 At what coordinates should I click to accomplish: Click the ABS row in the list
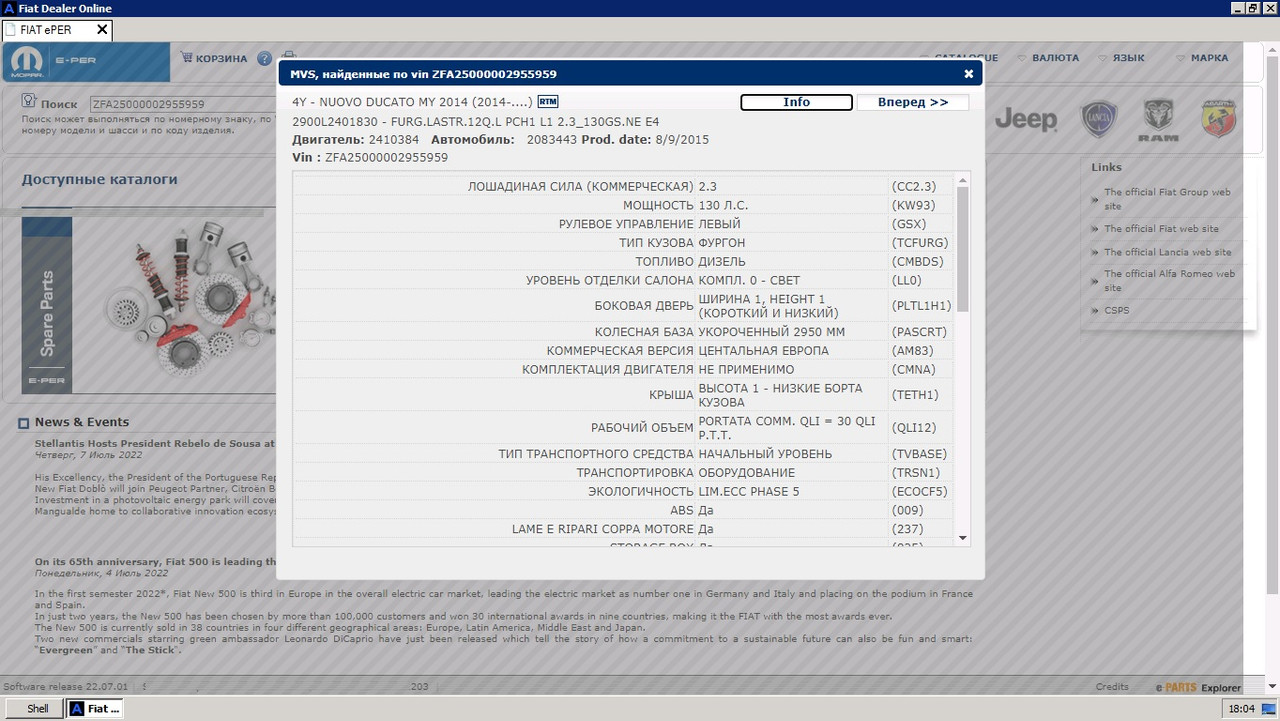pos(623,511)
